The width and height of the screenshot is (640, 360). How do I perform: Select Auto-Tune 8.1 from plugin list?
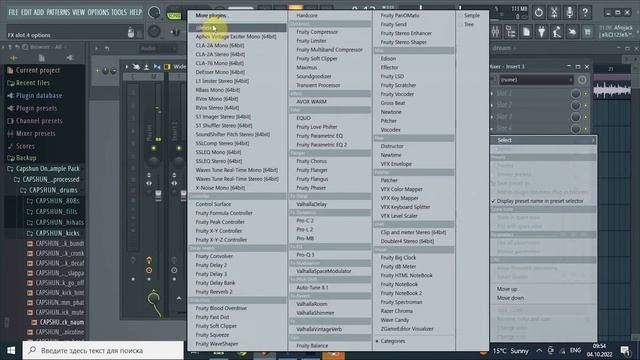click(x=312, y=287)
